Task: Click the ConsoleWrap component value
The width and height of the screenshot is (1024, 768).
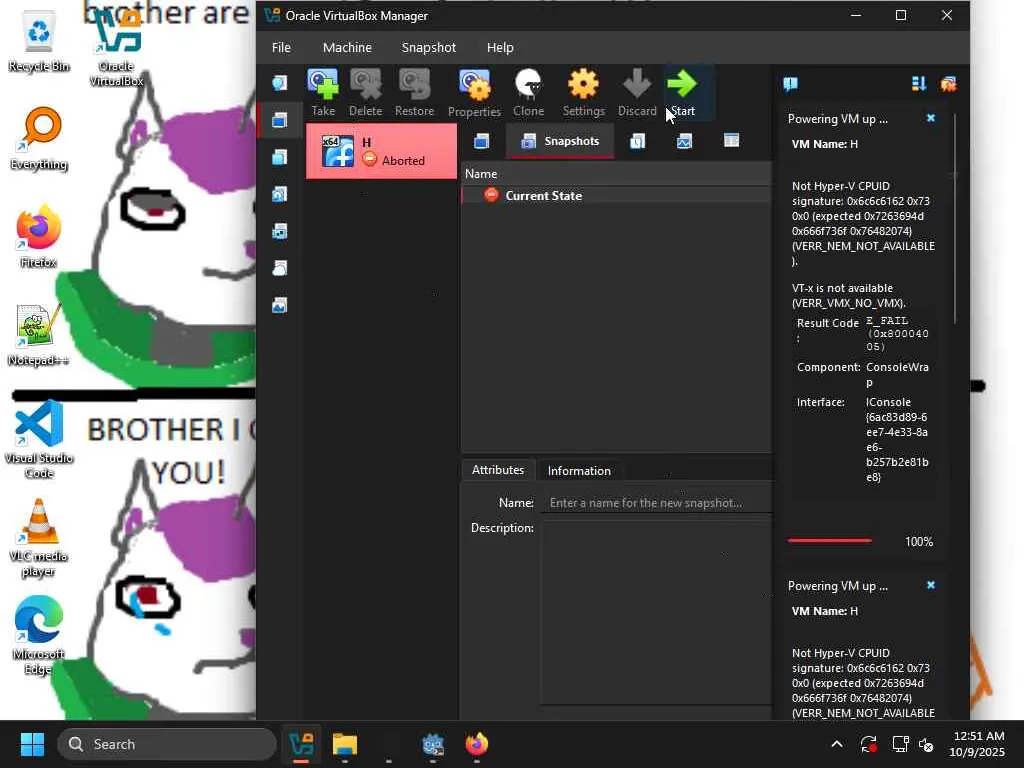Action: (897, 374)
